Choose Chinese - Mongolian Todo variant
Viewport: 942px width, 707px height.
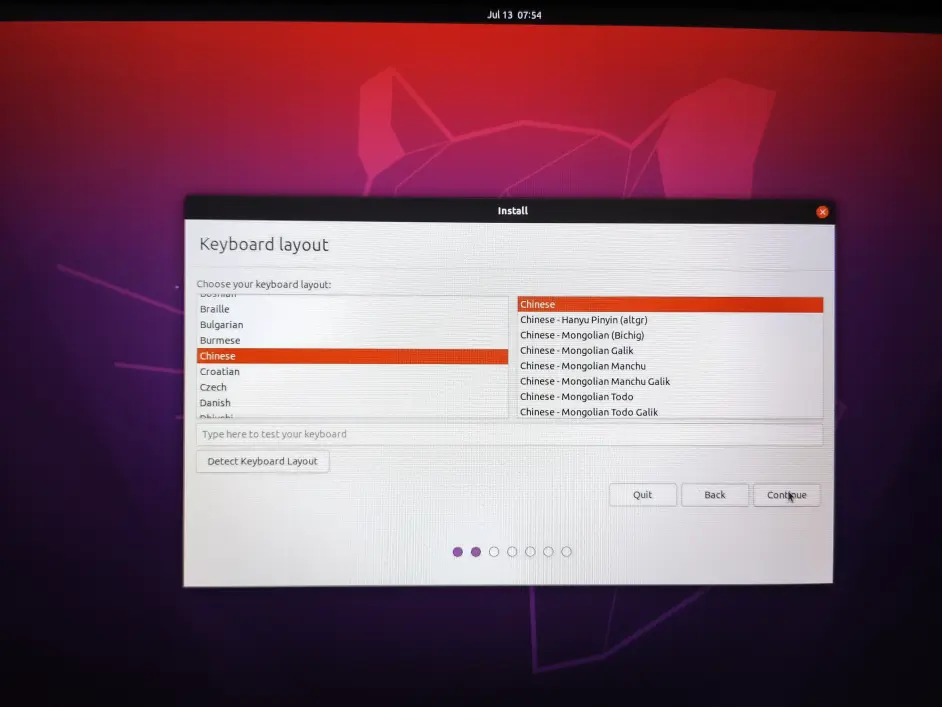(x=670, y=397)
